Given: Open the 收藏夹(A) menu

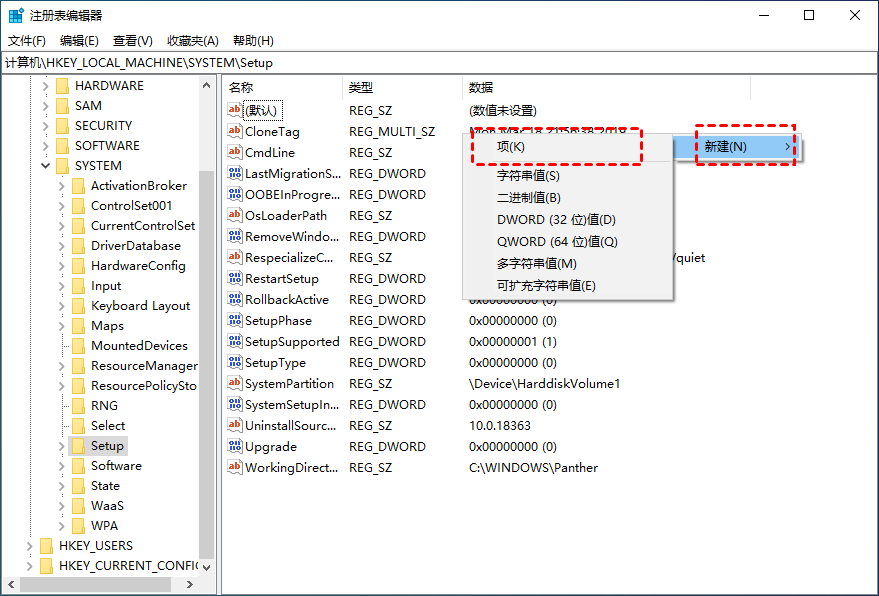Looking at the screenshot, I should coord(193,41).
